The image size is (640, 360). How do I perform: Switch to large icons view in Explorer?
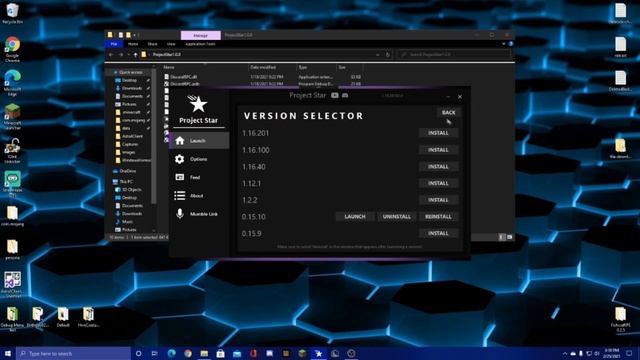coord(509,237)
